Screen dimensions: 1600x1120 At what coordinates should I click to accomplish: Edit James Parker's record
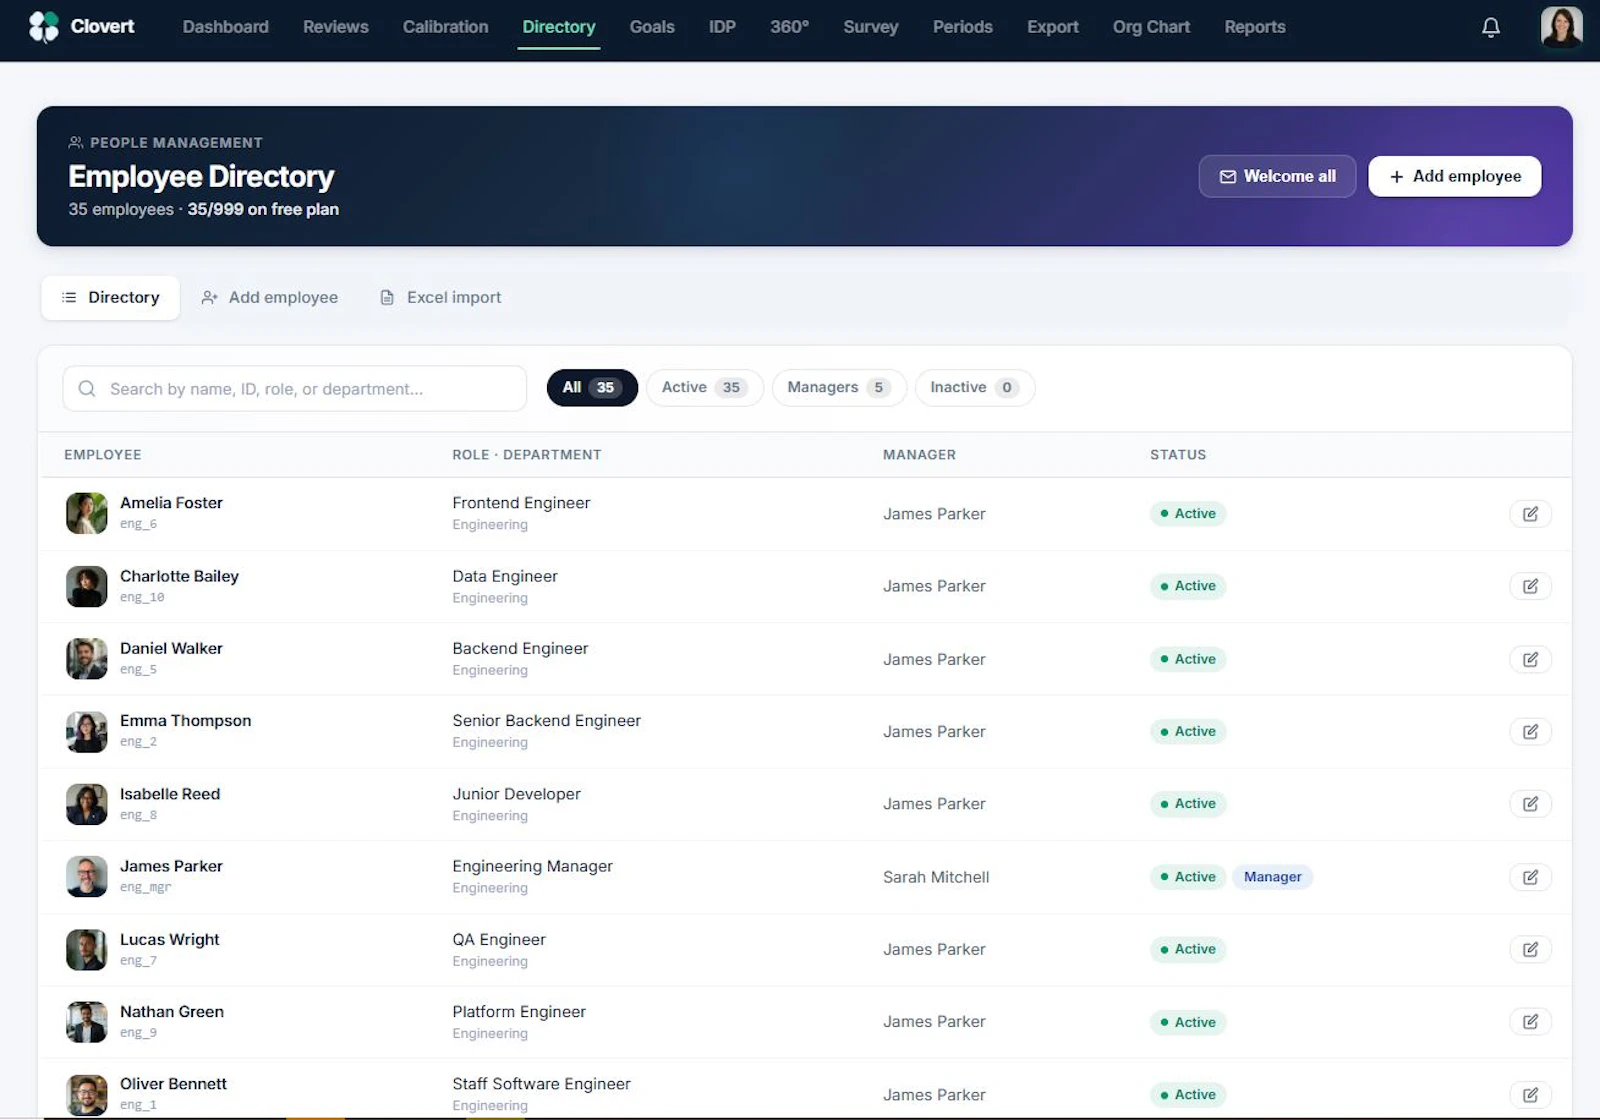point(1530,877)
